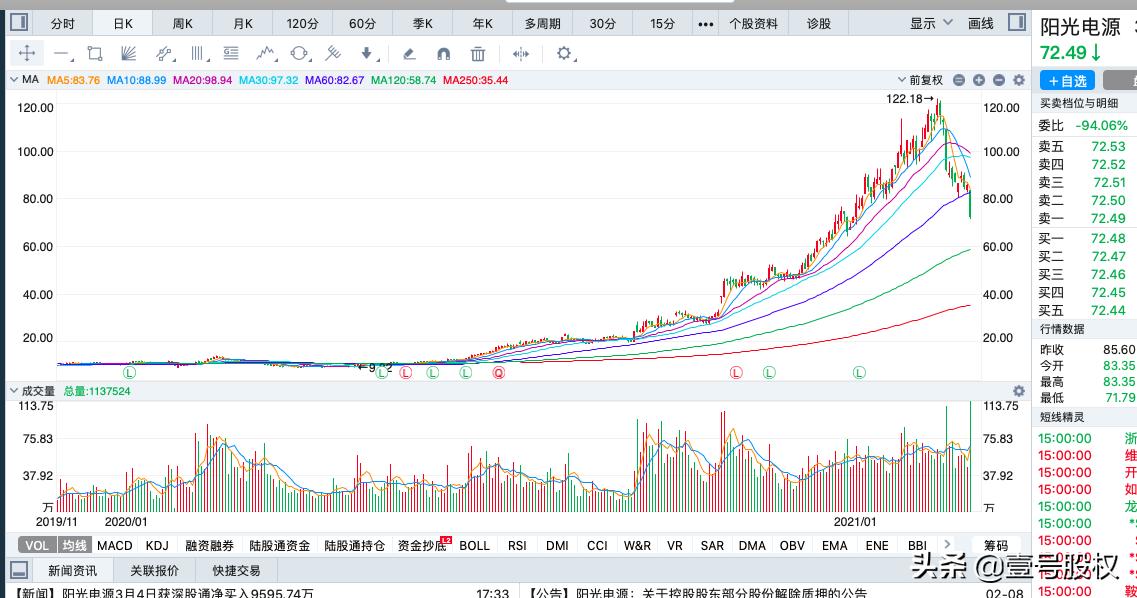
Task: Click the horizontal expand icon in the toolbar
Action: (x=520, y=54)
